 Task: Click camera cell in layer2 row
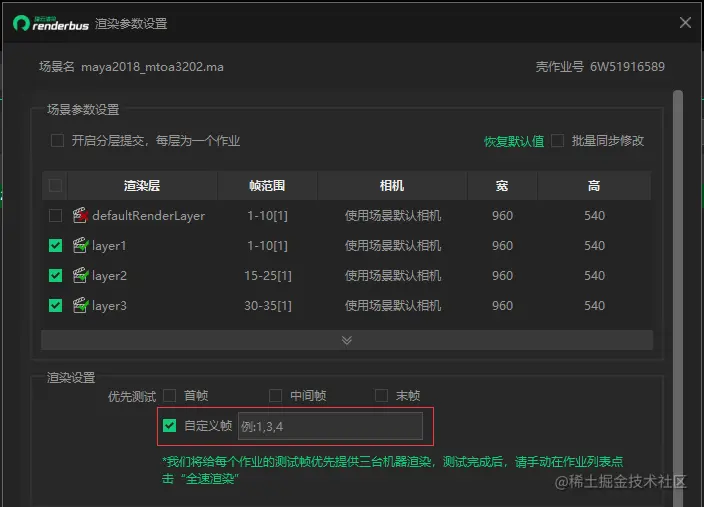coord(393,276)
